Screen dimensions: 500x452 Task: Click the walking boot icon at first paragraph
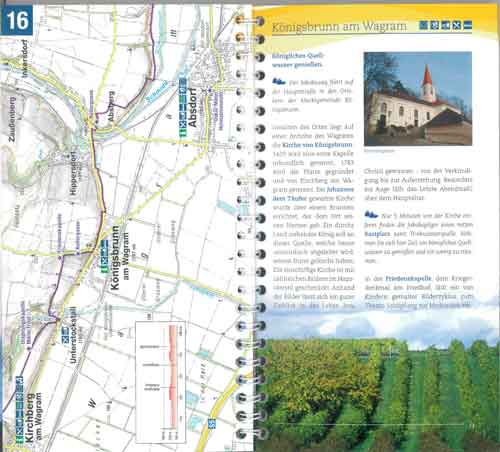pyautogui.click(x=279, y=81)
